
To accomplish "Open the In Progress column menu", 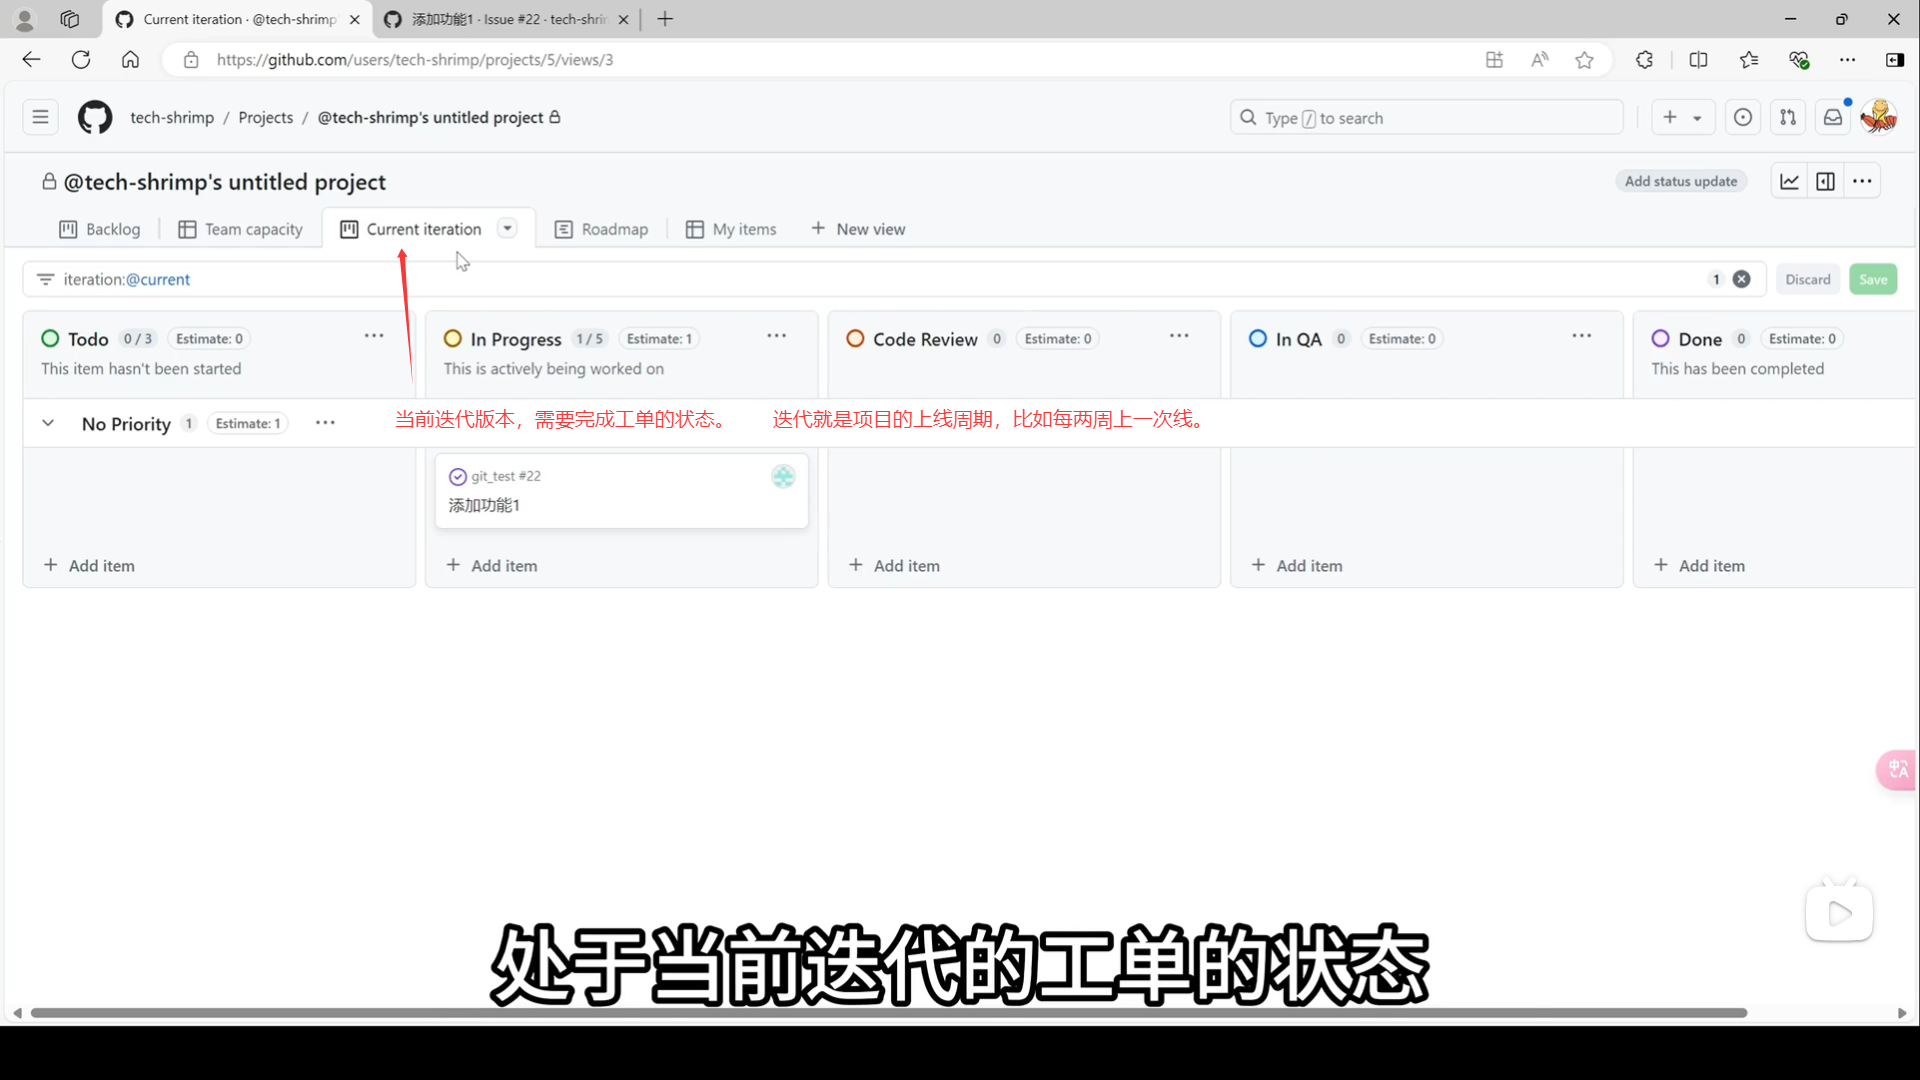I will pyautogui.click(x=776, y=337).
